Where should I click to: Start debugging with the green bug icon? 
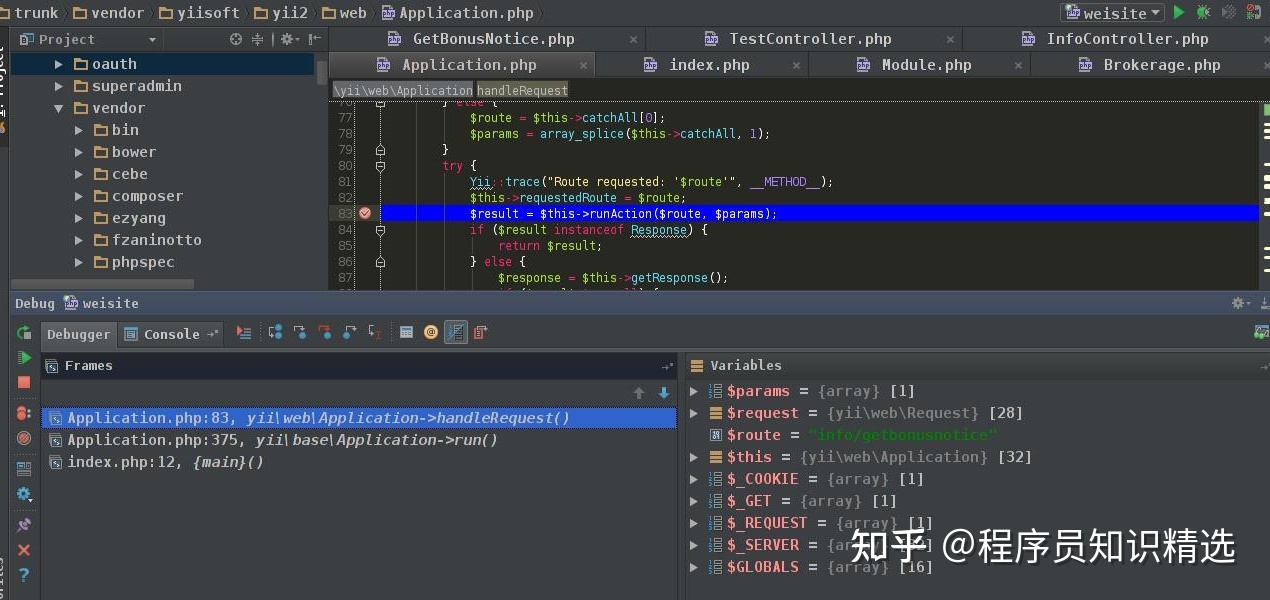point(1202,13)
